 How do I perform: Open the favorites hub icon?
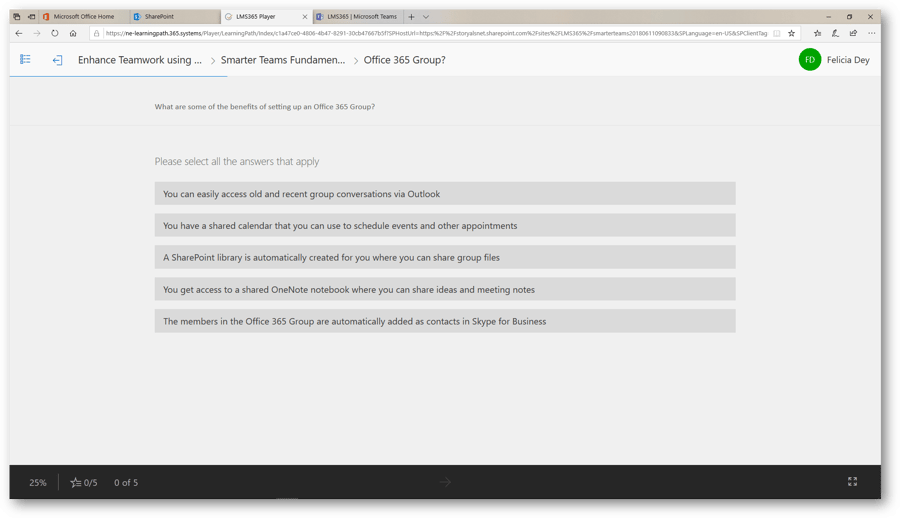(x=817, y=33)
